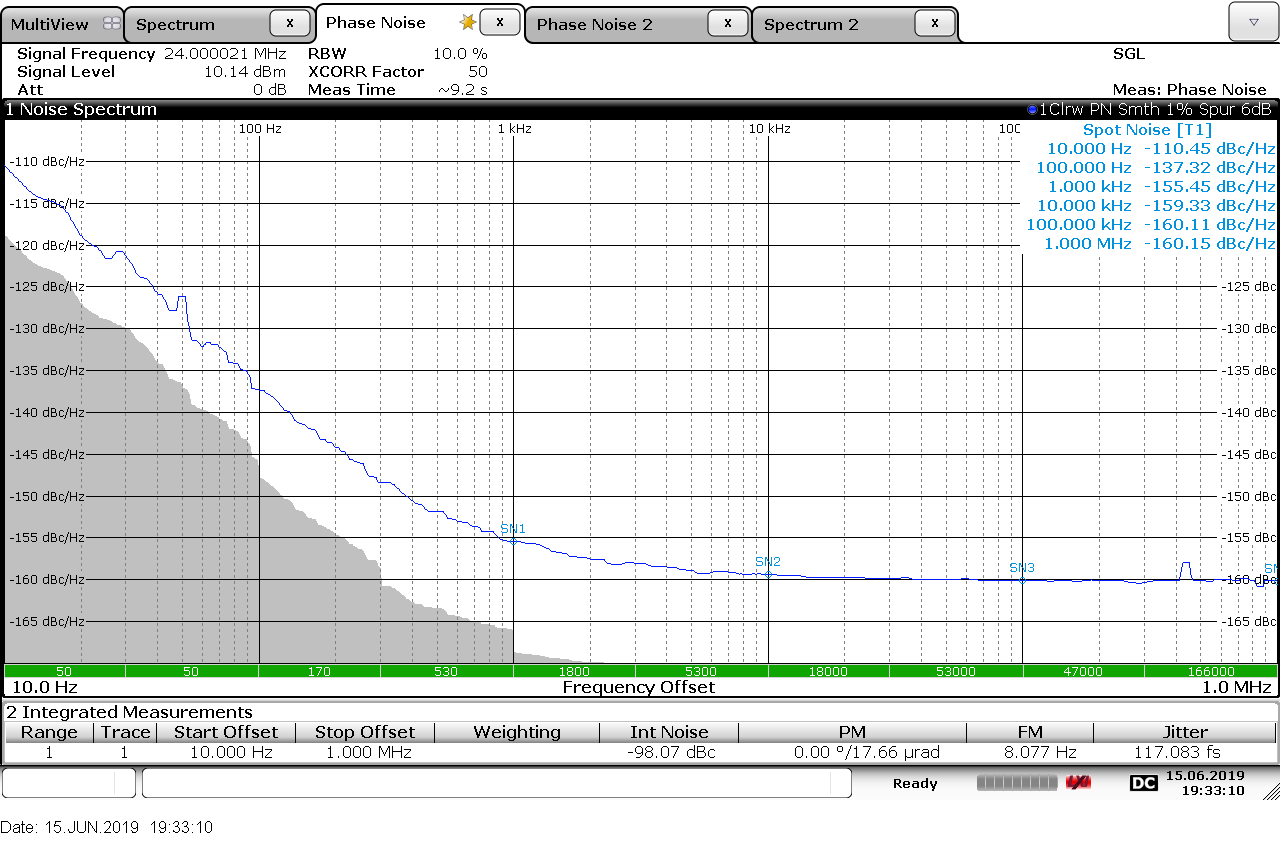The height and width of the screenshot is (855, 1280).
Task: Click the measurement progress bar
Action: [1018, 782]
